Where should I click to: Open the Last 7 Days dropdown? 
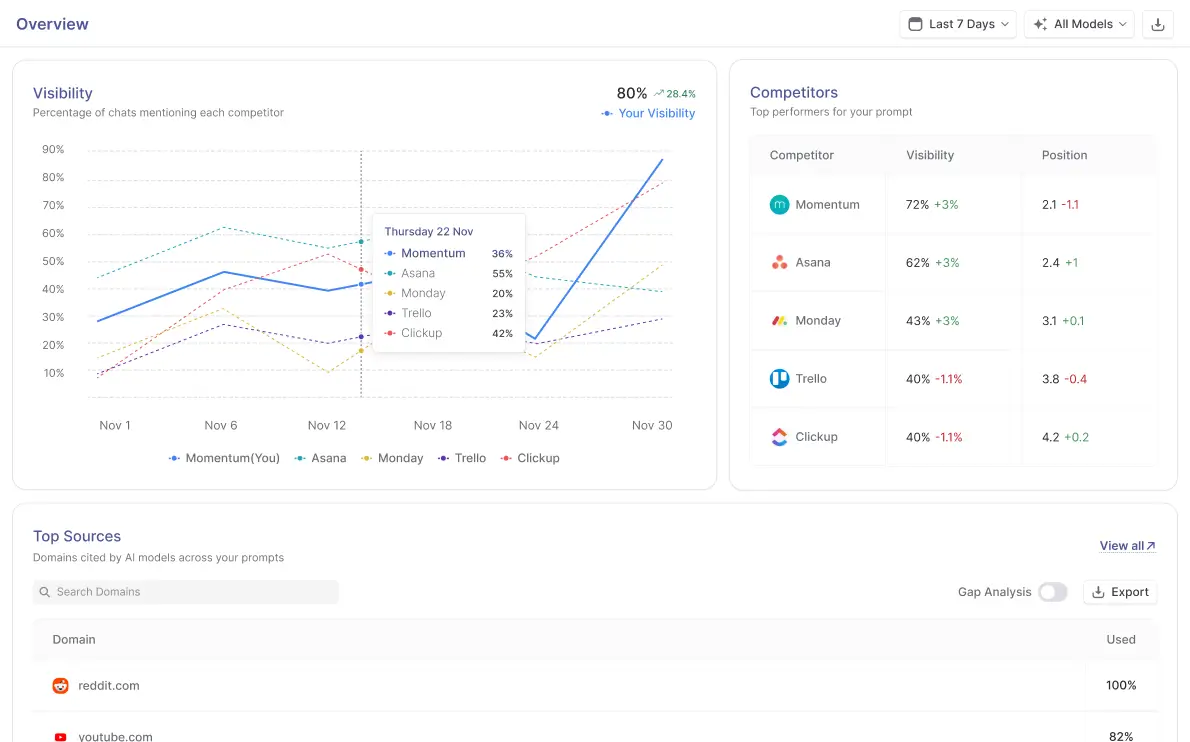pos(957,24)
